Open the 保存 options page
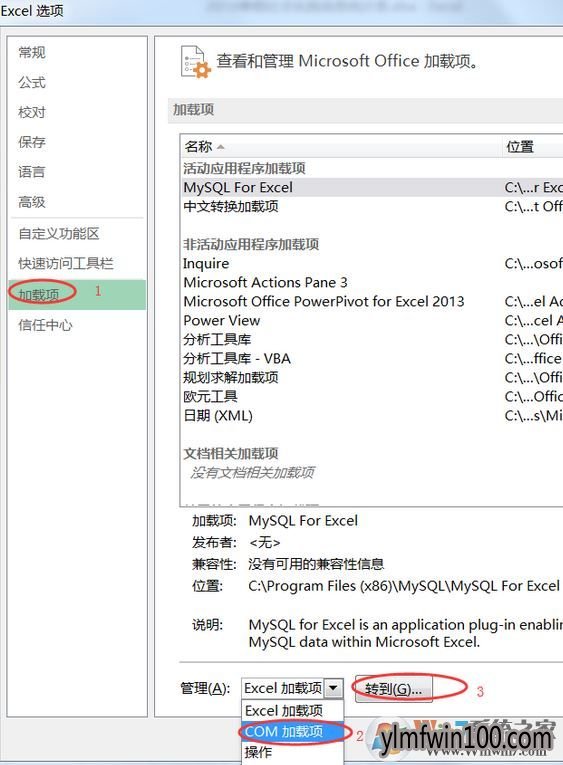 [32, 142]
